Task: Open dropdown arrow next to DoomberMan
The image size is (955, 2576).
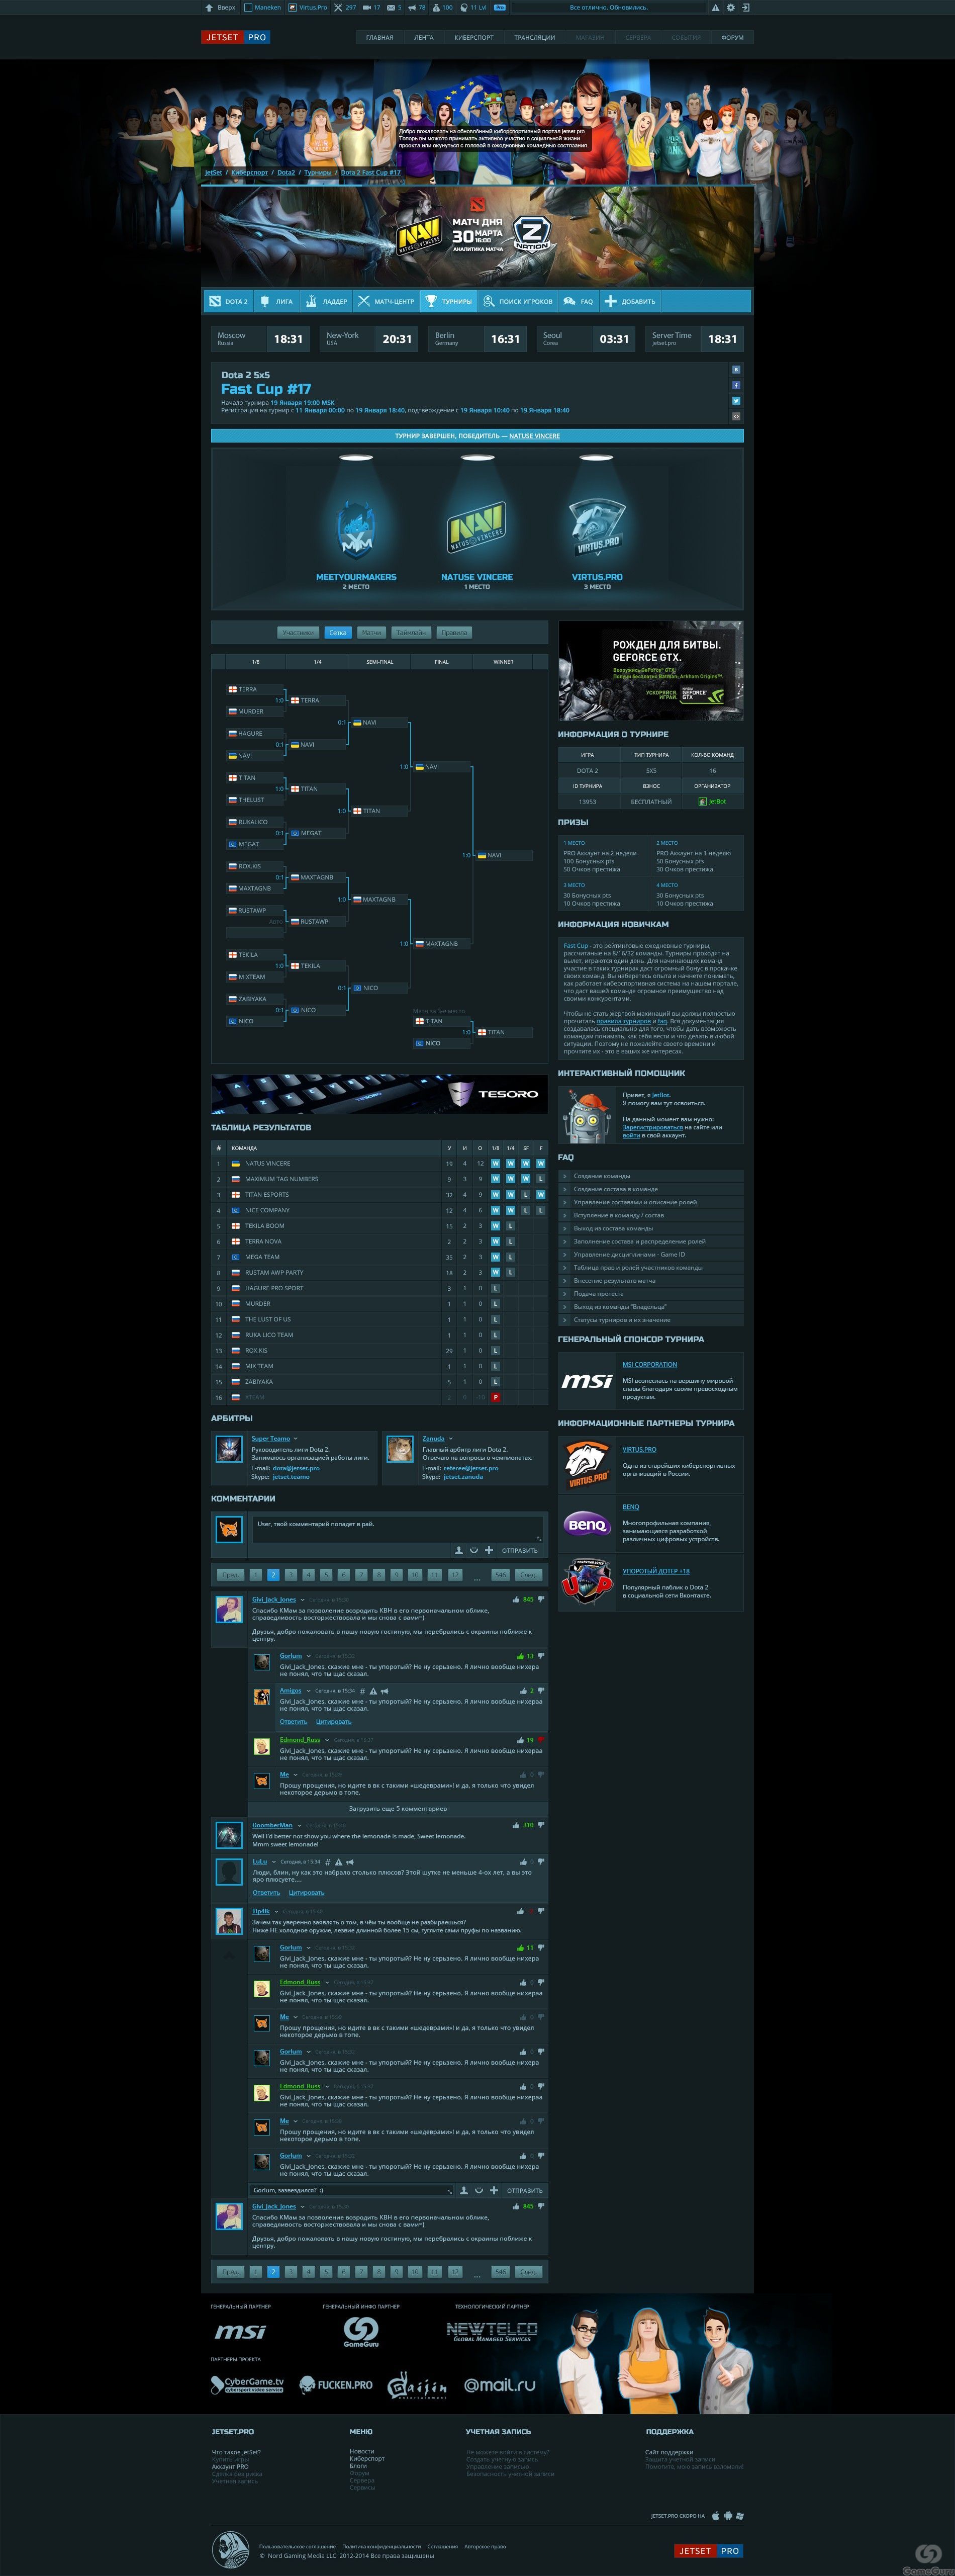Action: [299, 1825]
